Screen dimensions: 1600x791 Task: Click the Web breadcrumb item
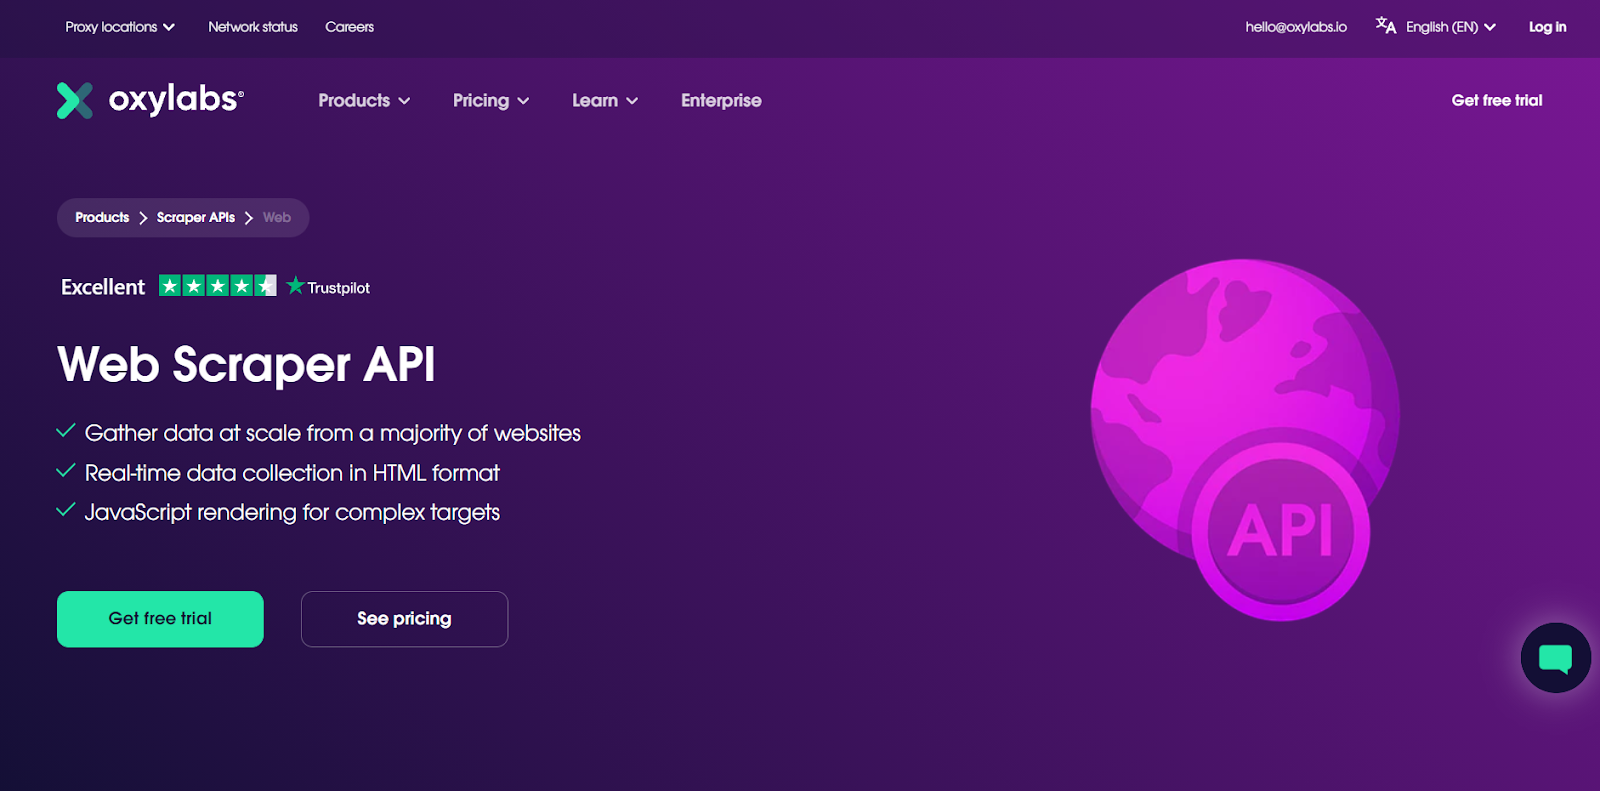point(277,217)
